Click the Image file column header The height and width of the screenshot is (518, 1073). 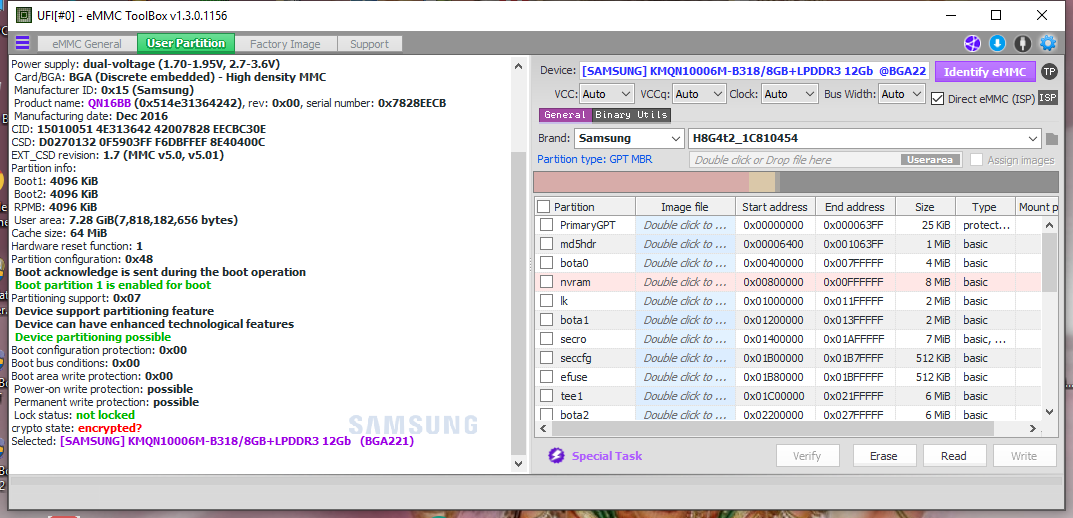[x=685, y=207]
